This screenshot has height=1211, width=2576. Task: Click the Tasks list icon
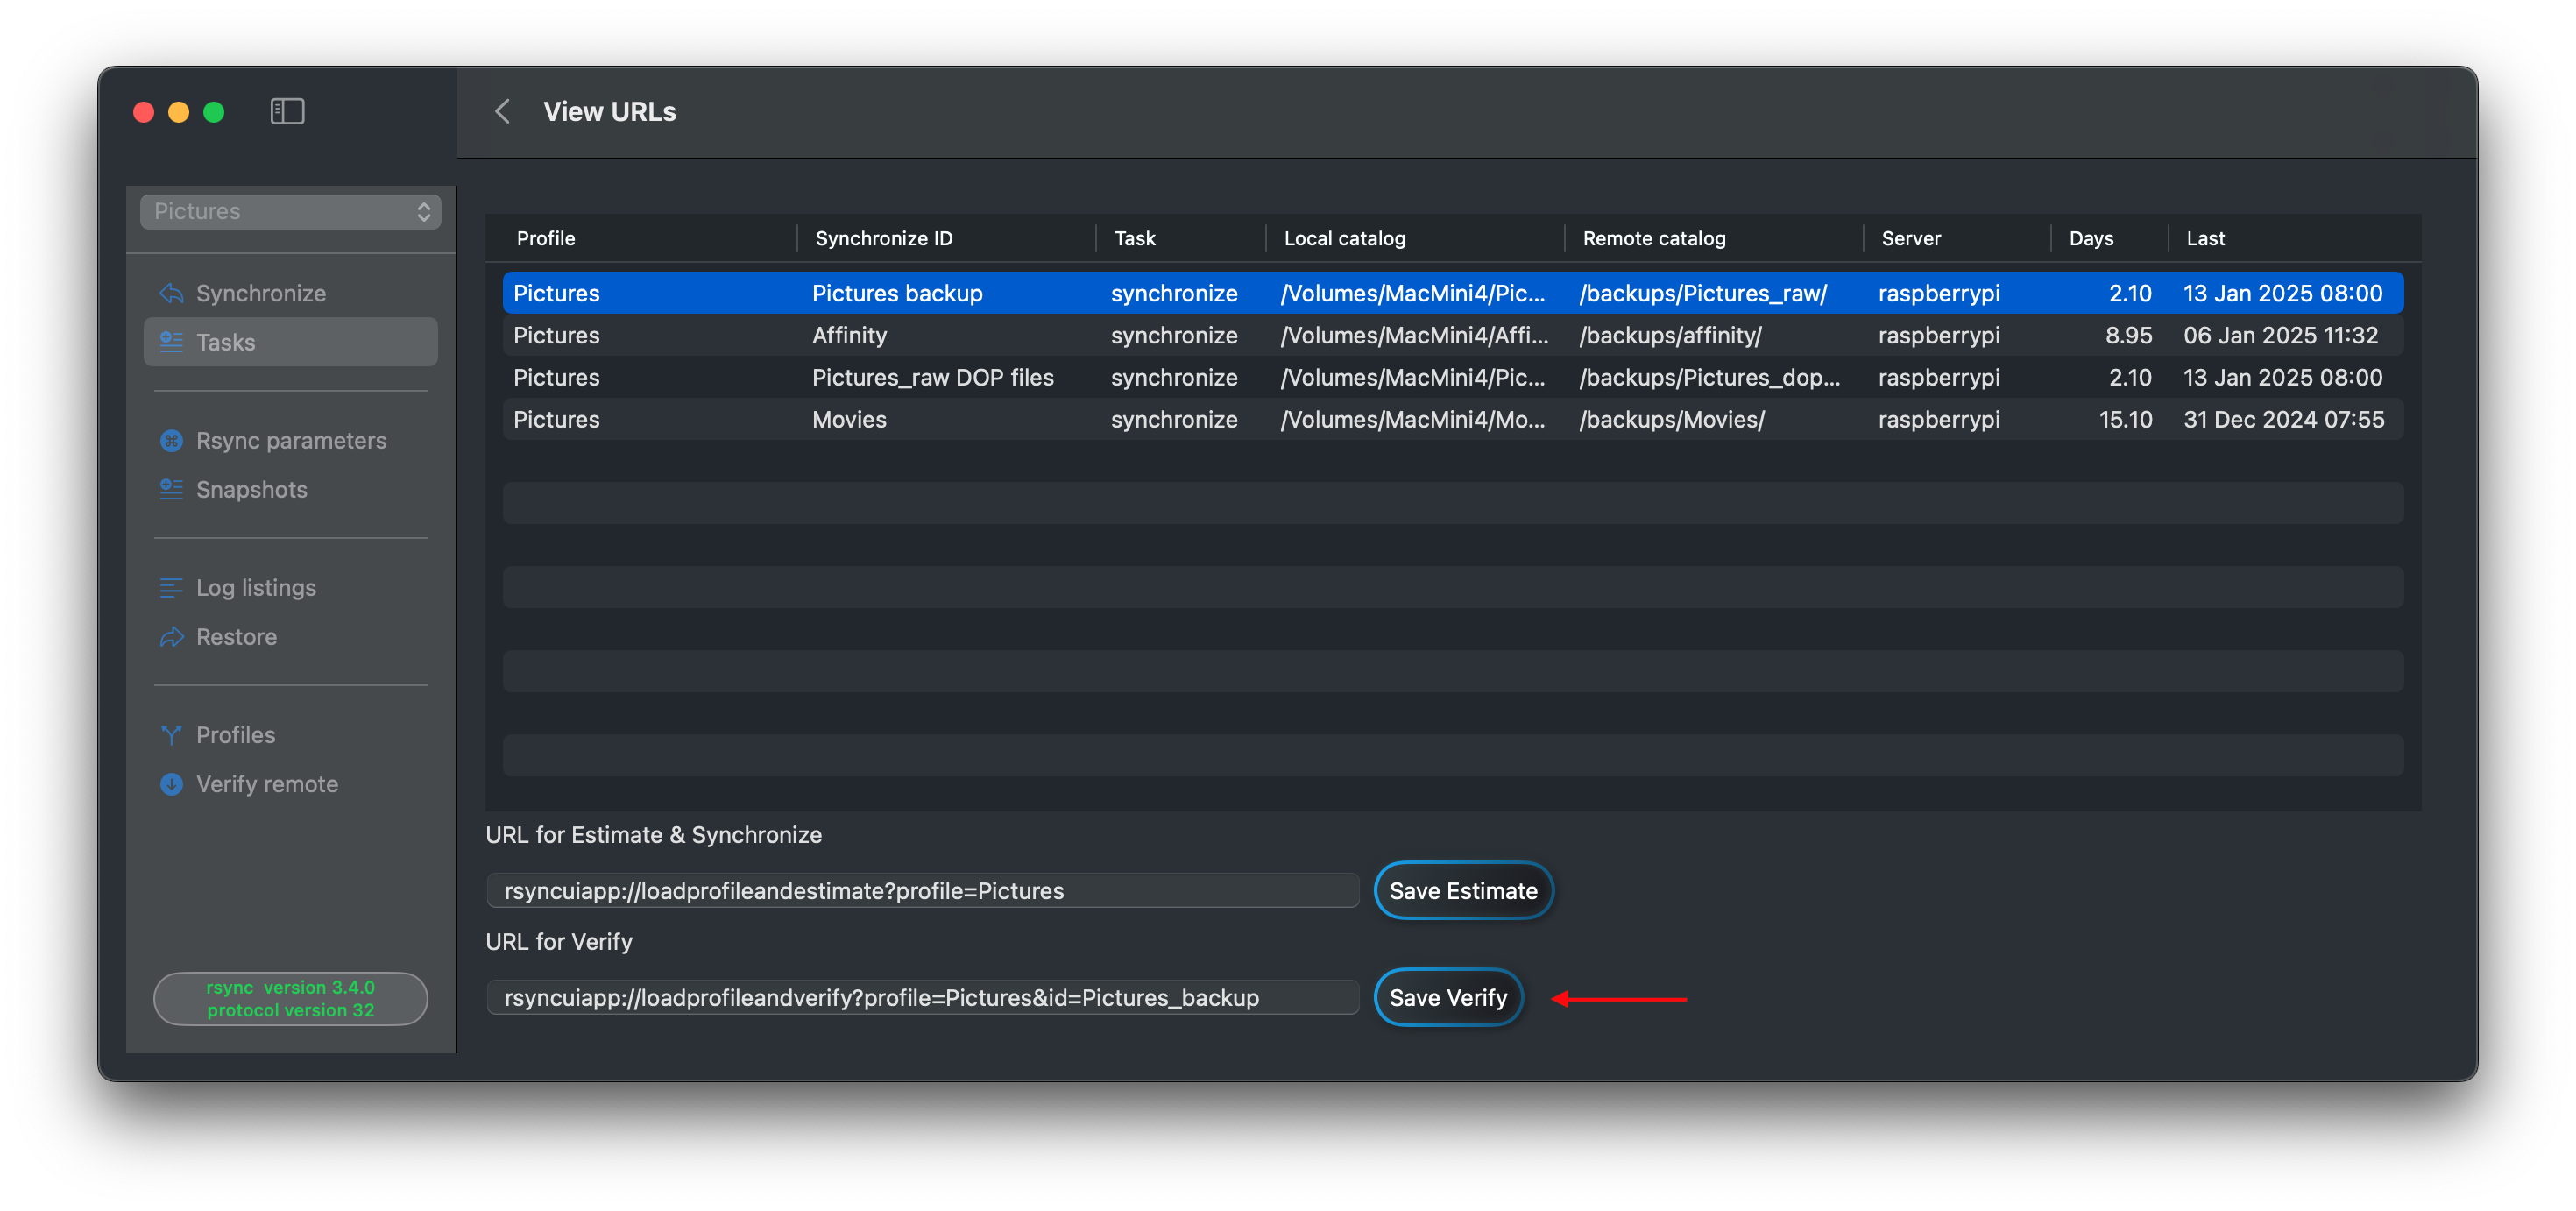click(172, 342)
